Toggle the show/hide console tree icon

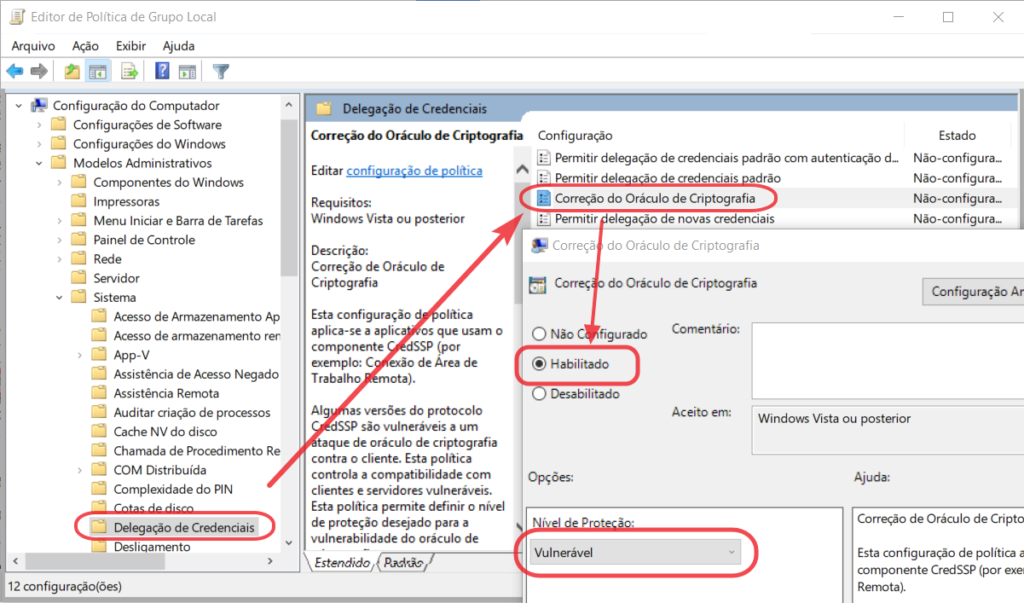click(x=98, y=71)
